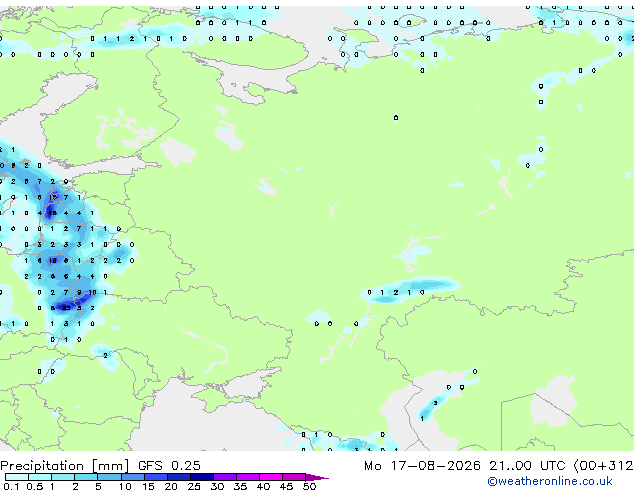Select the GFS 0.25 model label
Screen dimensions: 634x490
click(169, 466)
